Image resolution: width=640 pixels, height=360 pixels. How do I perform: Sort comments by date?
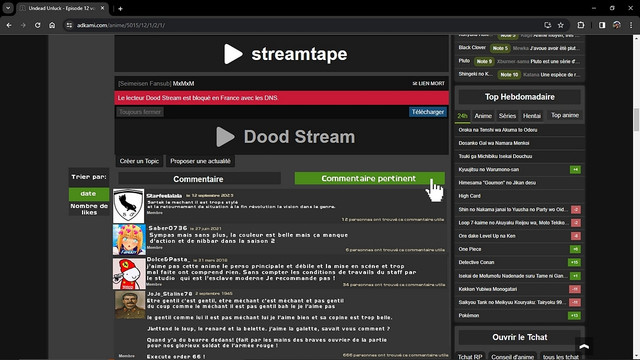click(x=89, y=194)
